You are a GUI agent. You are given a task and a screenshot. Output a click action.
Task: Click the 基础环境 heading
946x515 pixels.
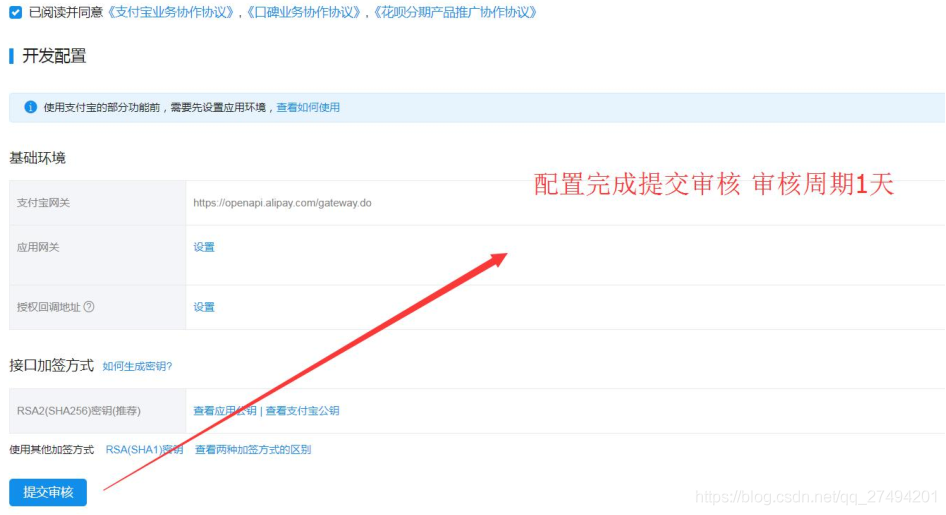pyautogui.click(x=37, y=158)
